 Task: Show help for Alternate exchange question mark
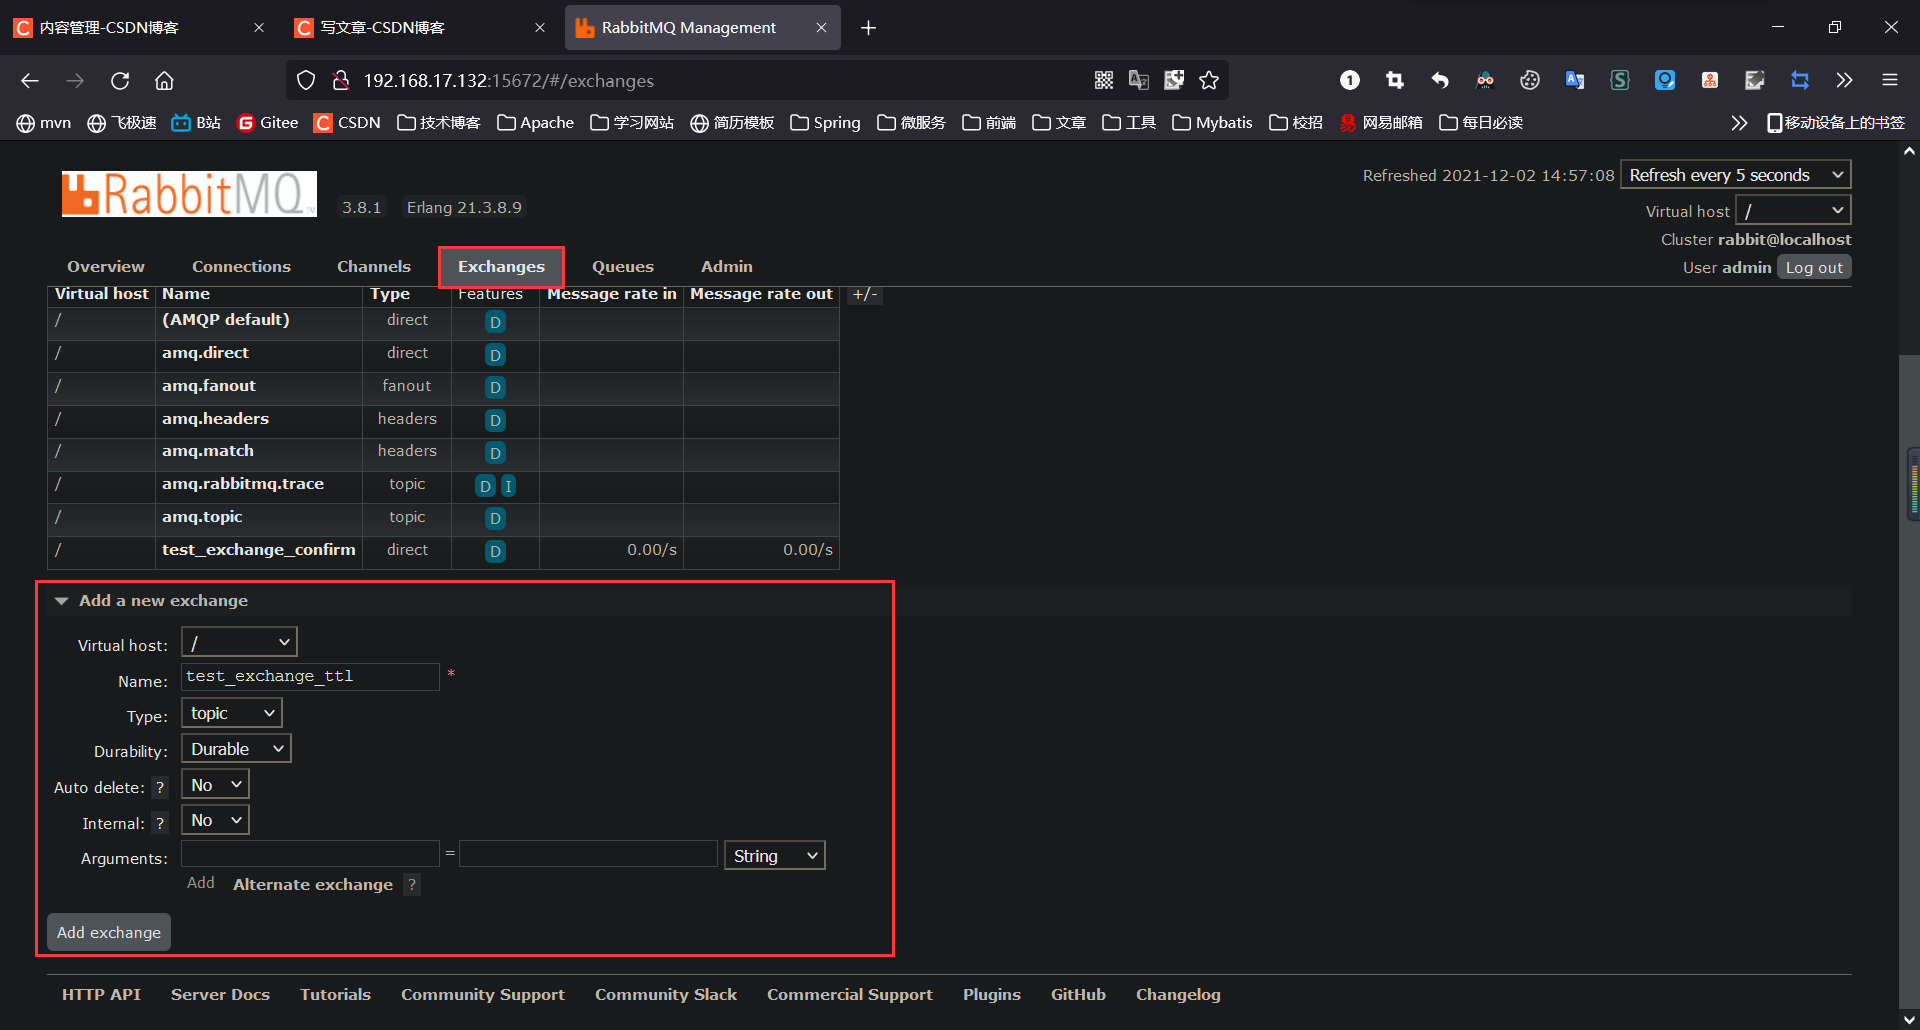pos(412,885)
